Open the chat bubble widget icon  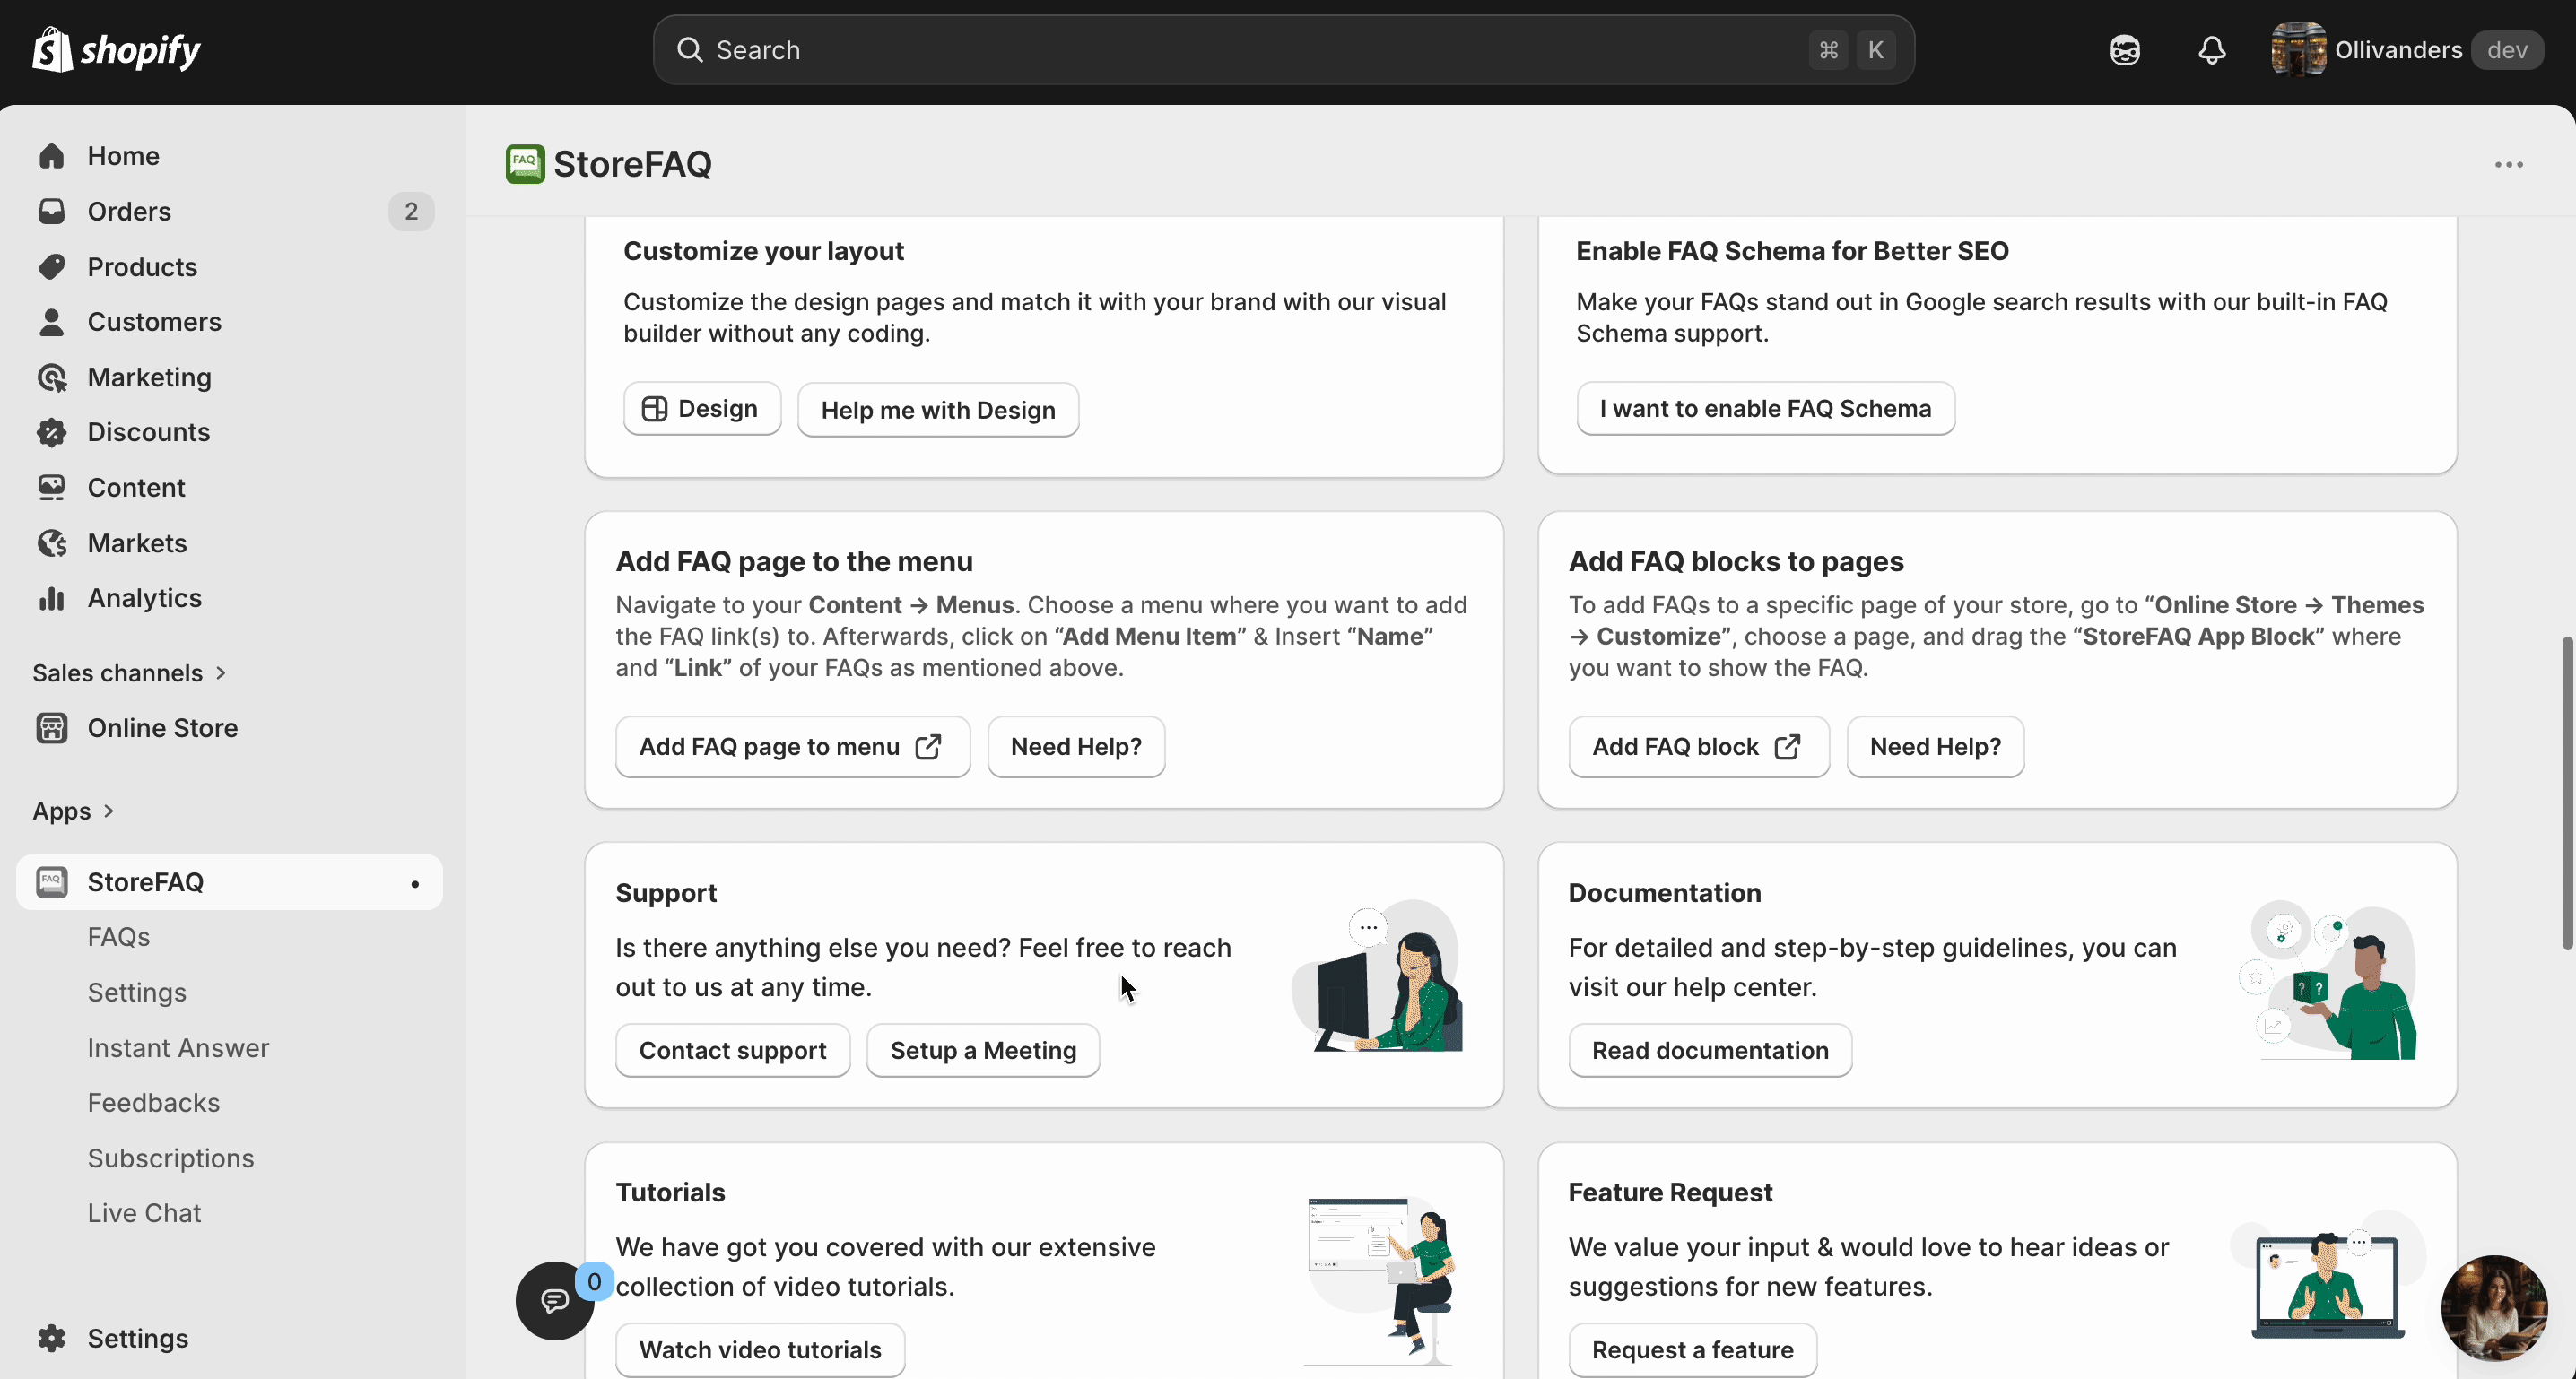click(555, 1300)
